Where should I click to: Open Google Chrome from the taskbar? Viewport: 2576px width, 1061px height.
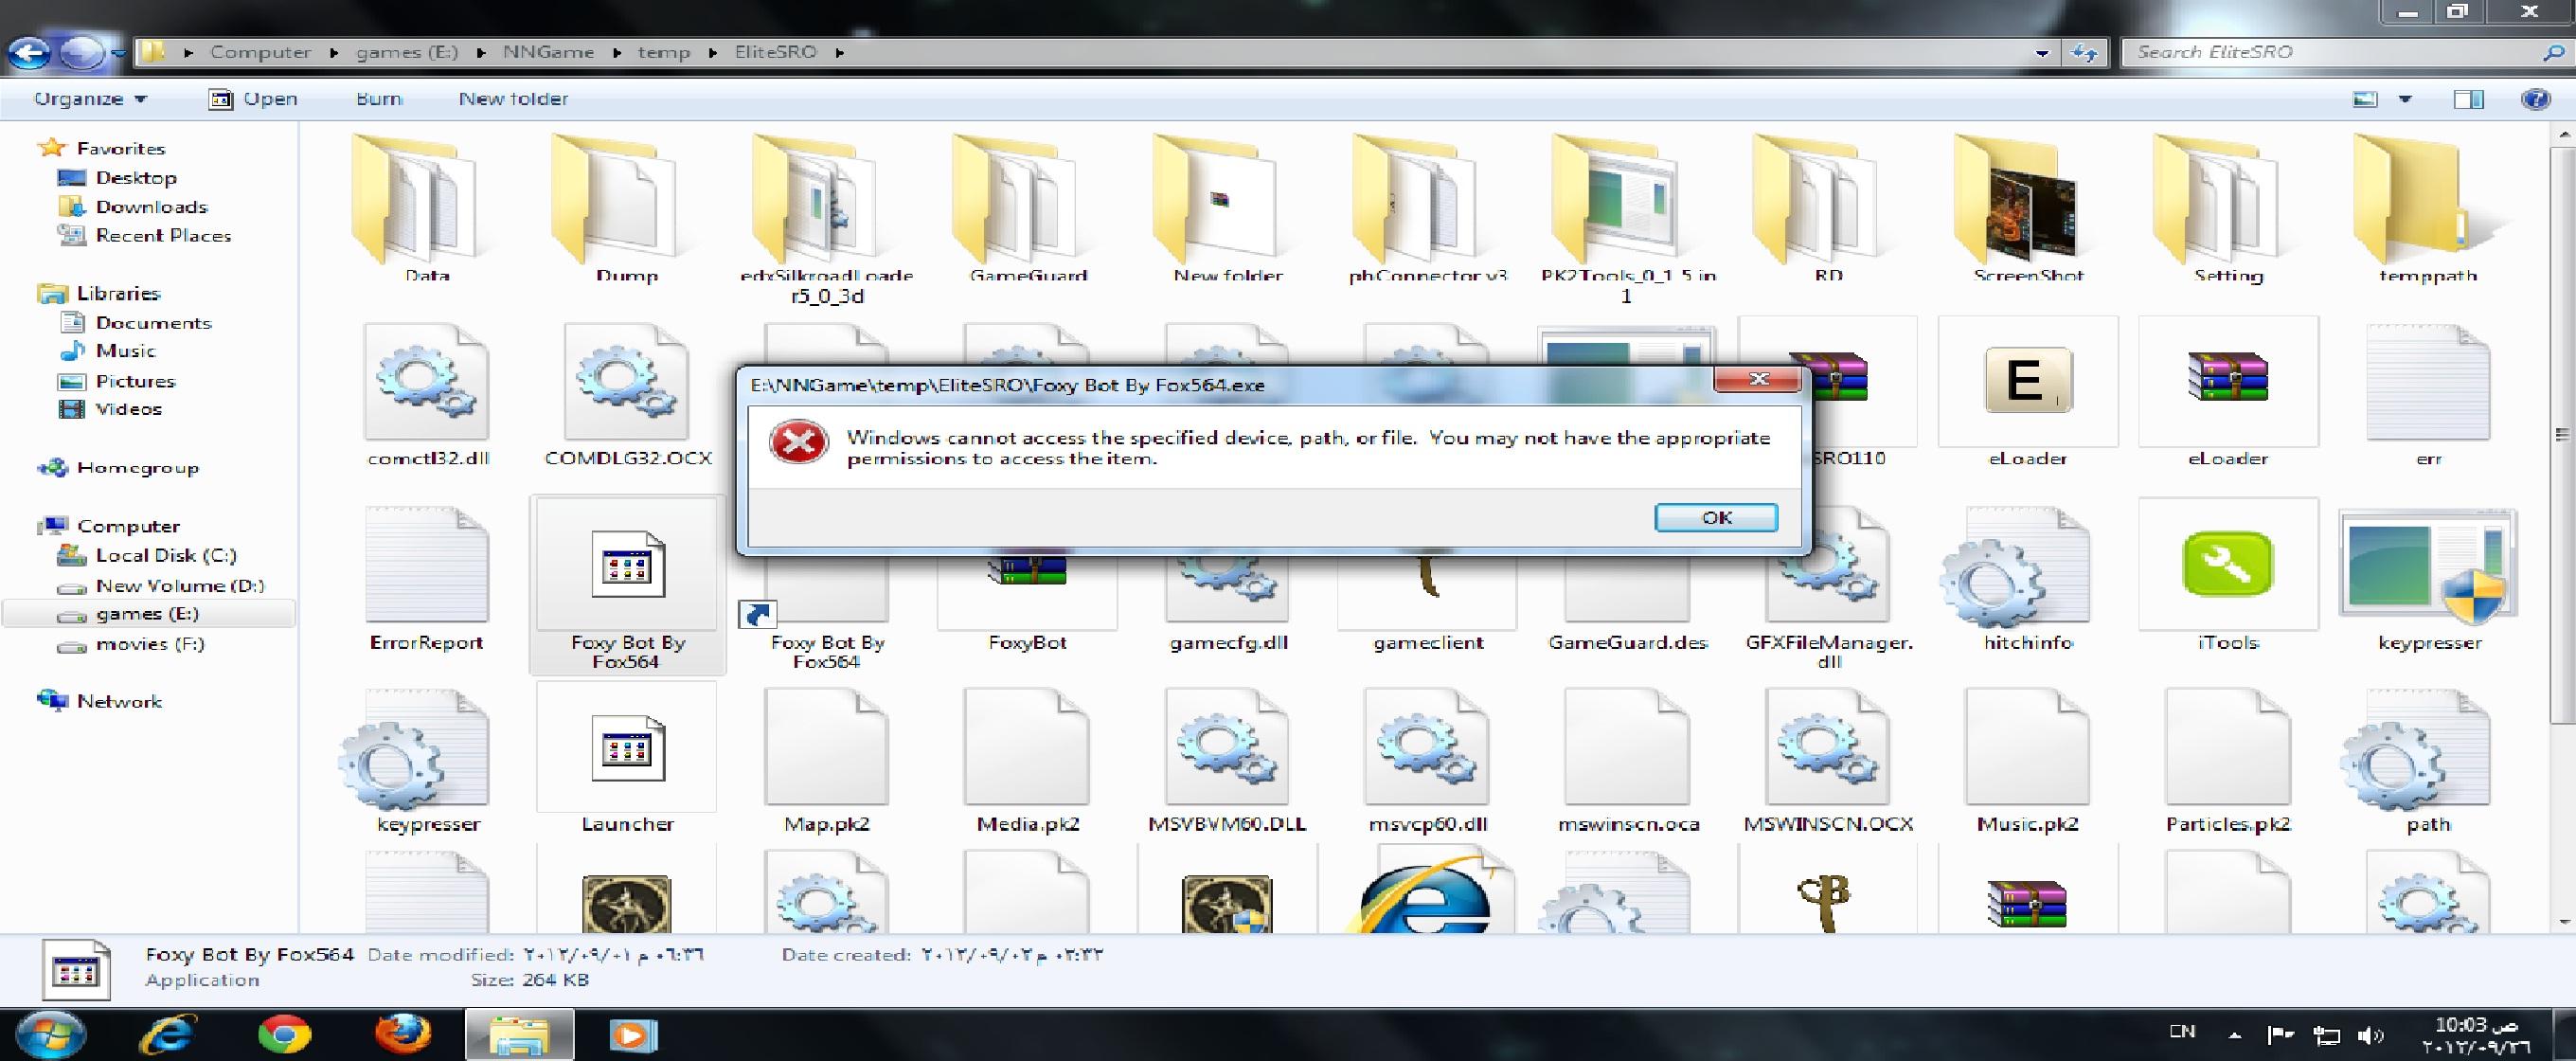[284, 1035]
